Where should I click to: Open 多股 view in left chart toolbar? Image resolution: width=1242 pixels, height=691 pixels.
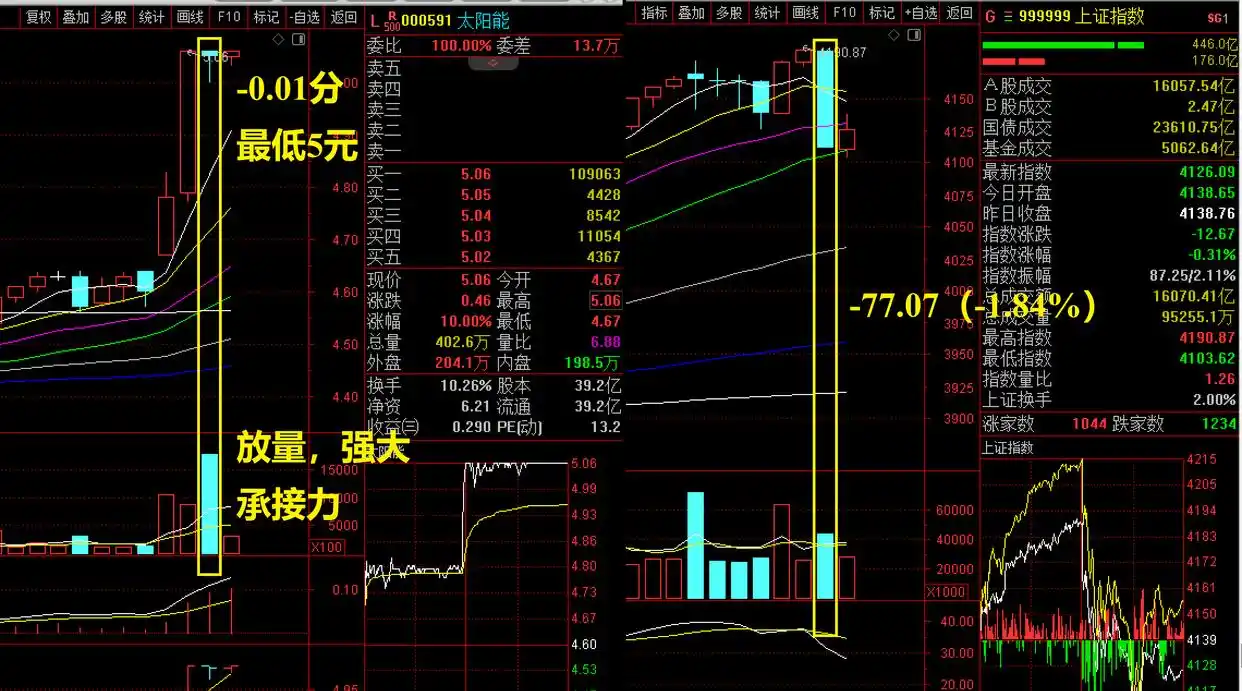tap(115, 16)
